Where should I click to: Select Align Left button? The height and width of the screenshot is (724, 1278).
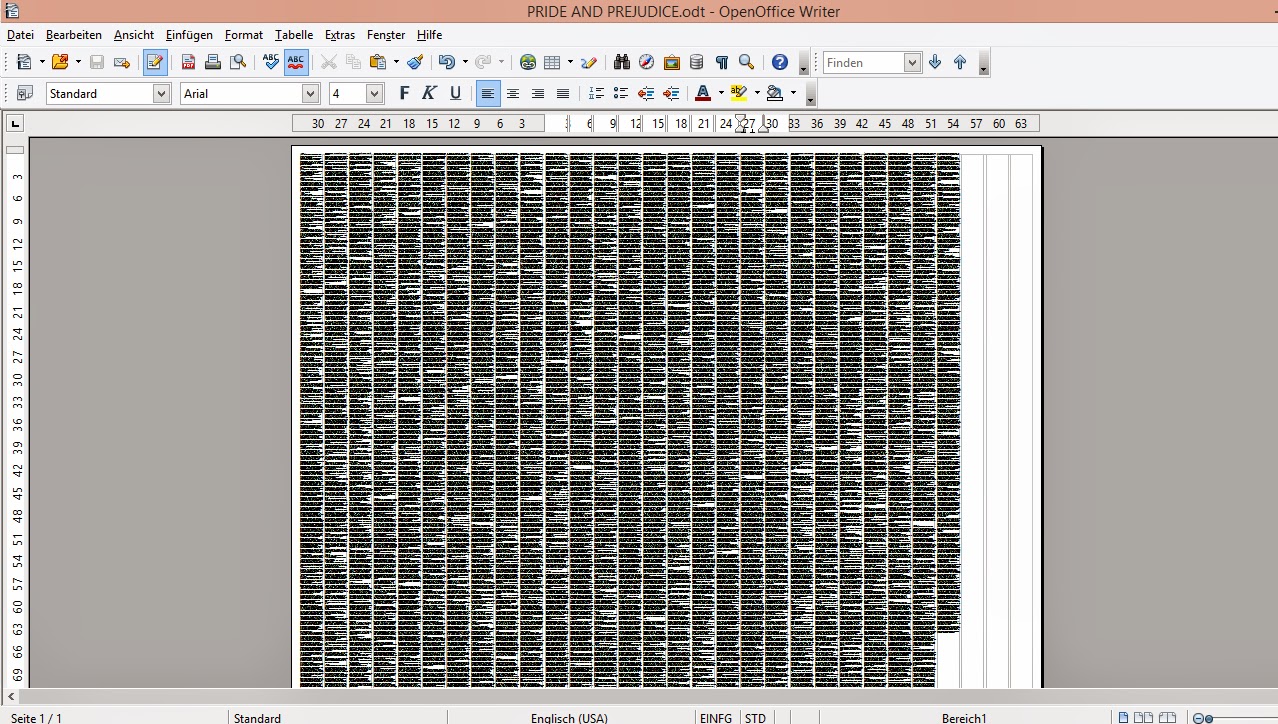pos(488,93)
